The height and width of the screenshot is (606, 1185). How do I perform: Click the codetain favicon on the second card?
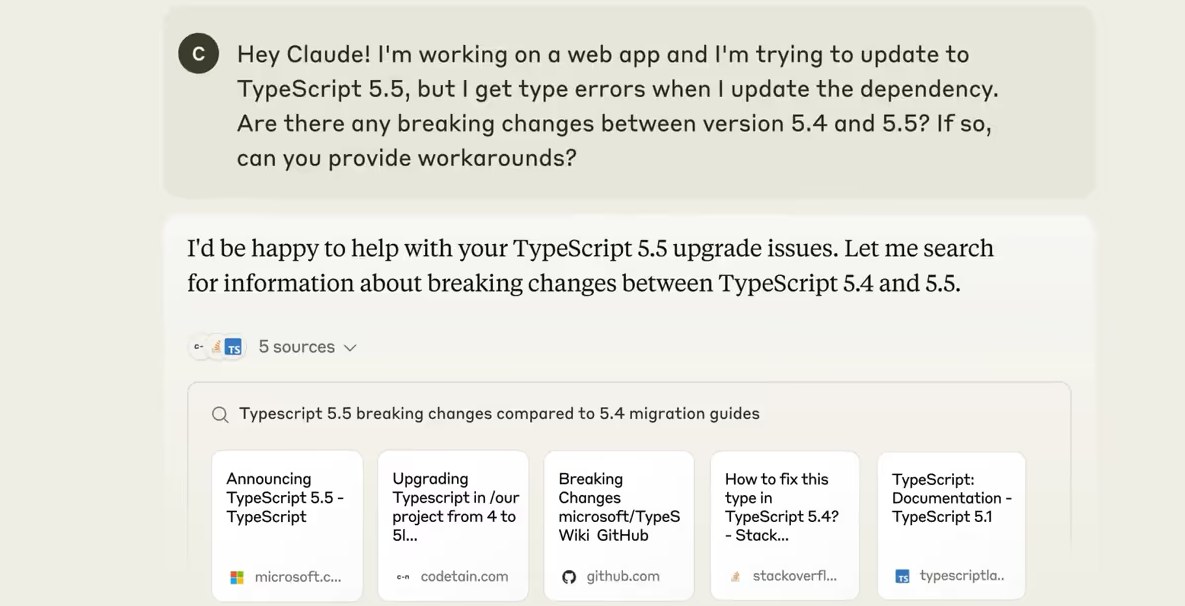(x=403, y=577)
